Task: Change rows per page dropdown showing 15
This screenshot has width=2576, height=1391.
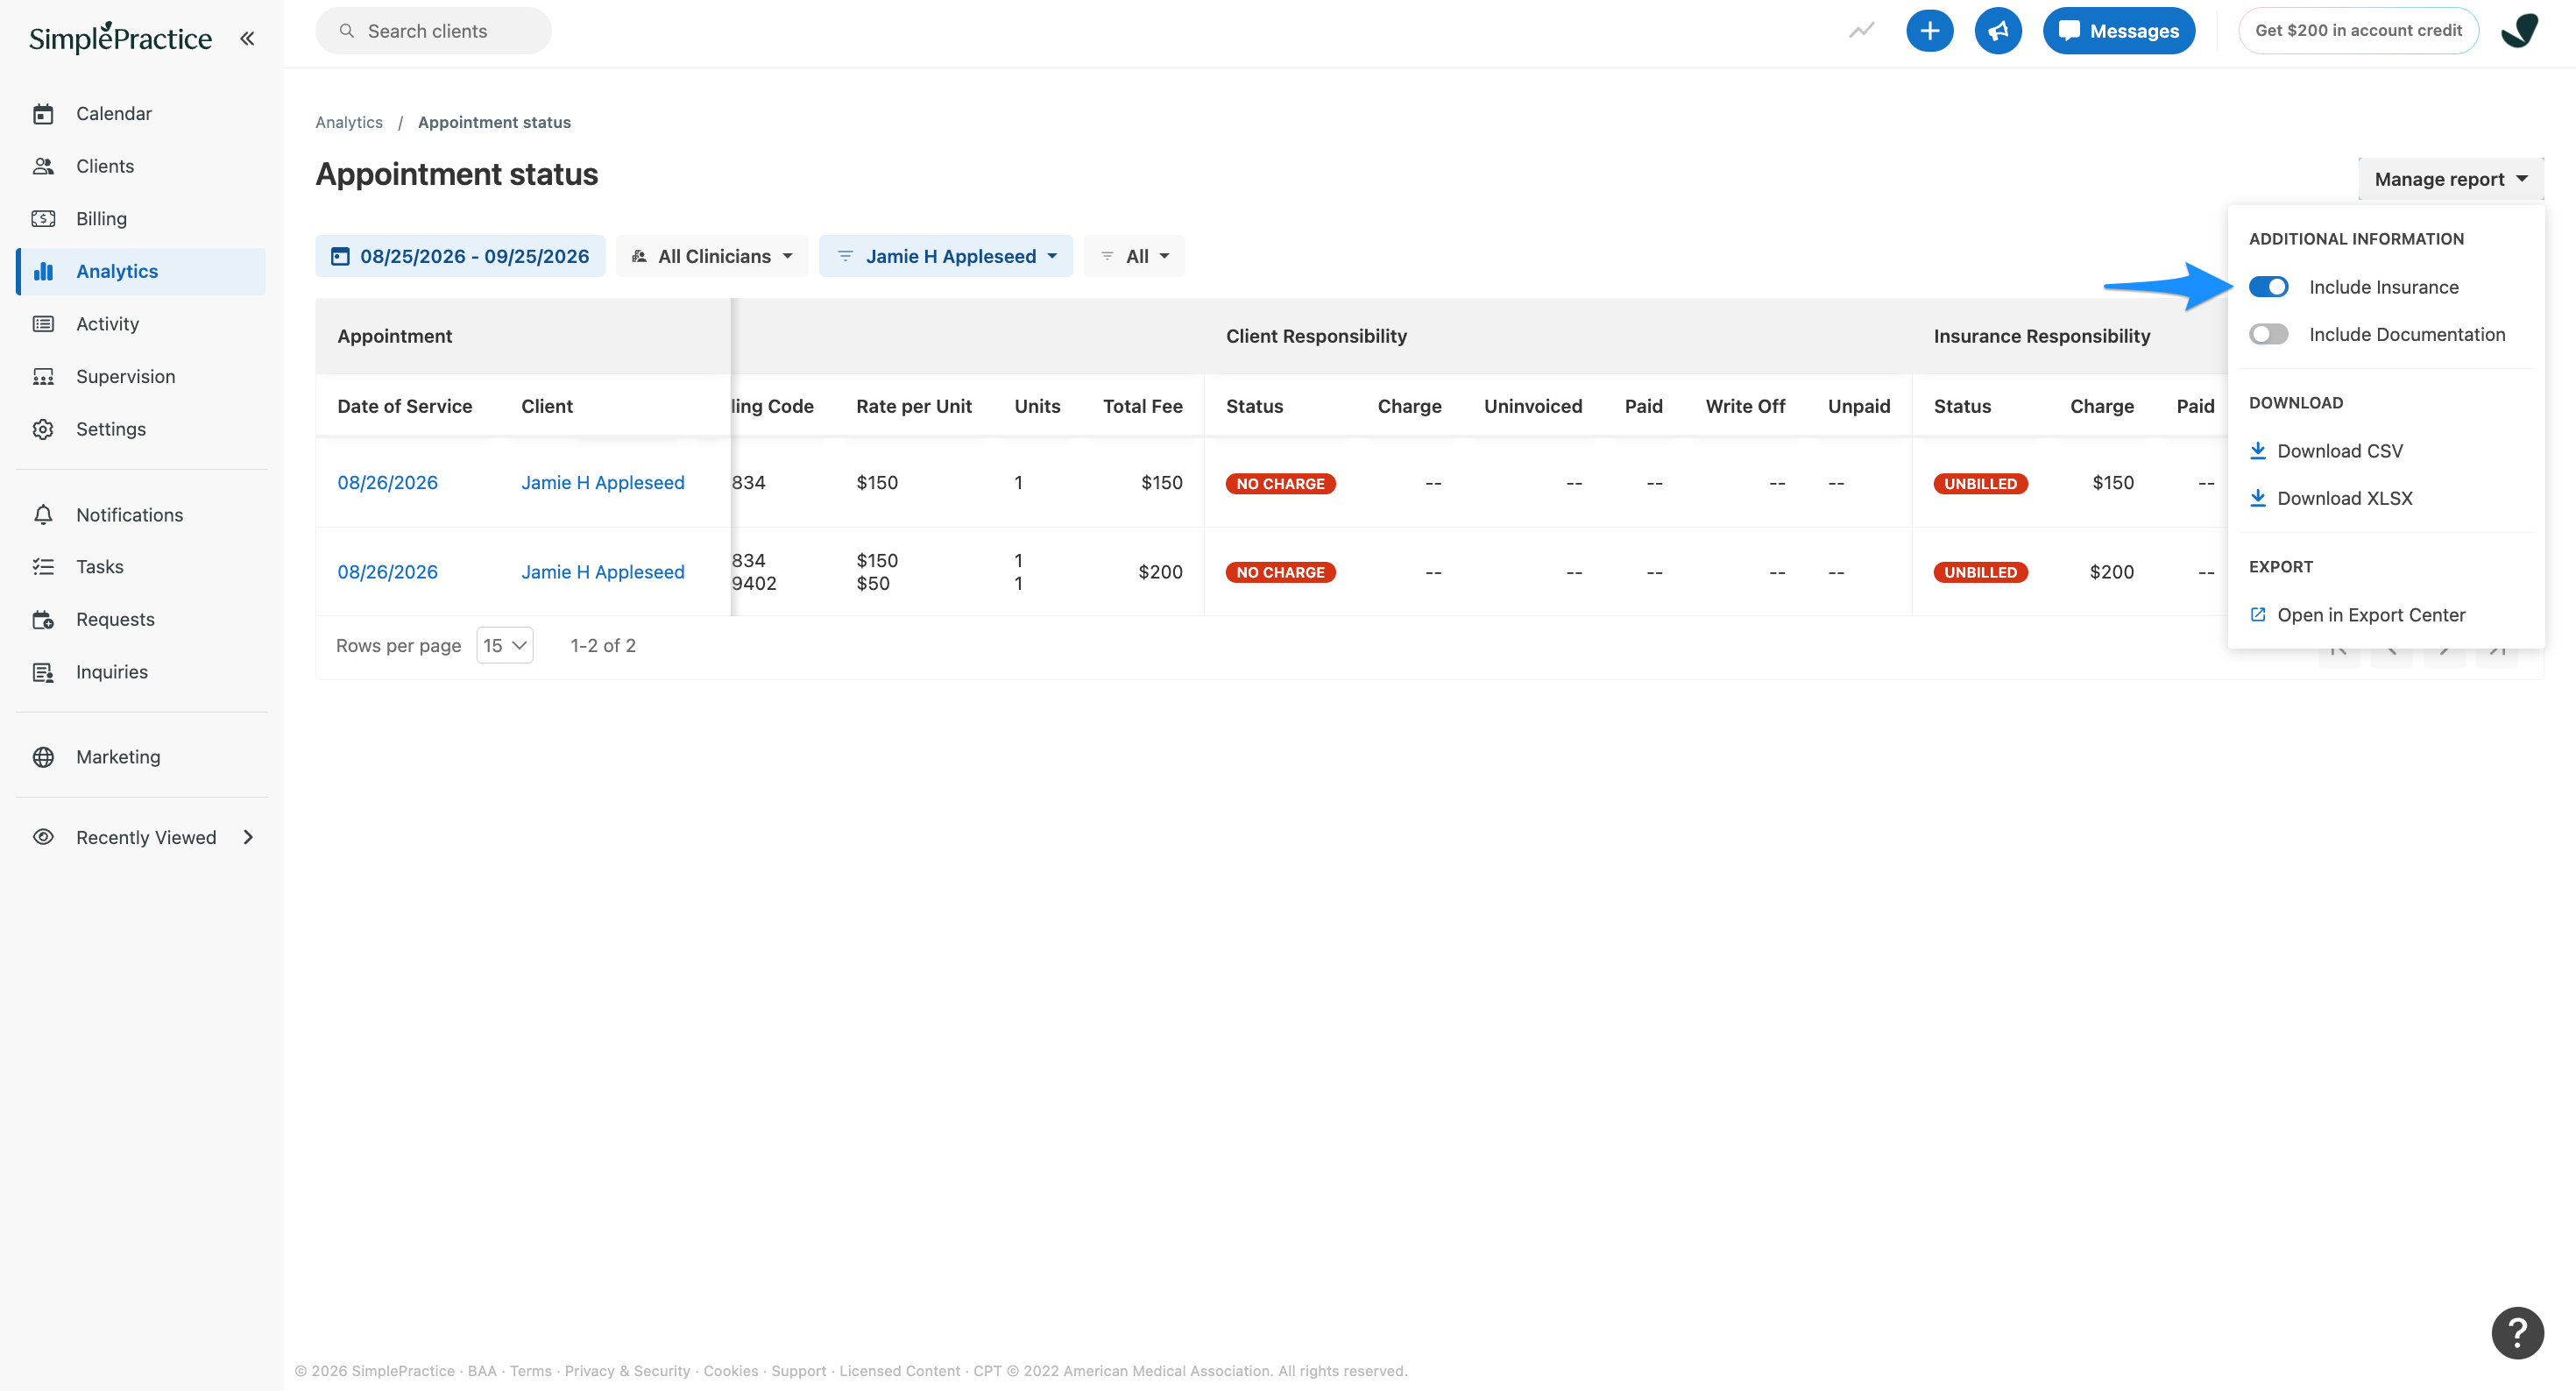Action: [505, 646]
